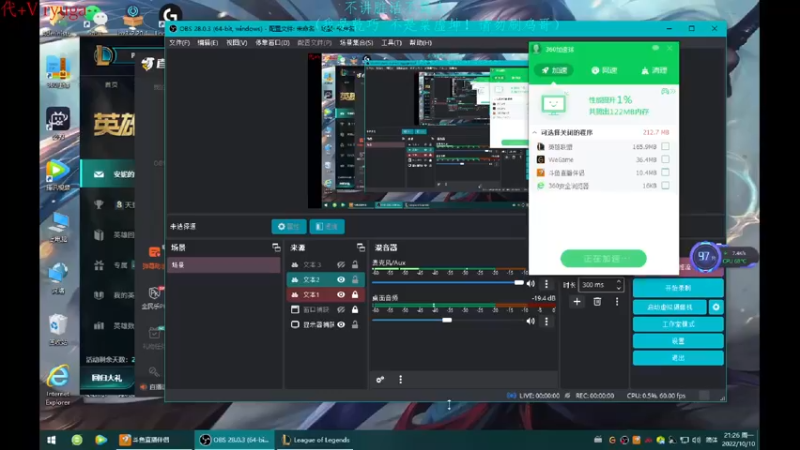
Task: Hide the 文本1 source via eye icon
Action: tap(341, 294)
